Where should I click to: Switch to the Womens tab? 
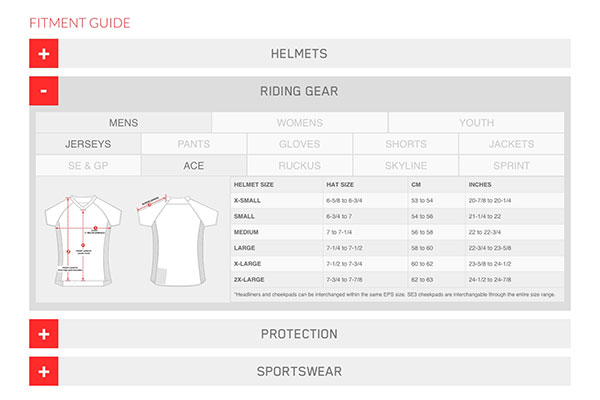pyautogui.click(x=299, y=123)
